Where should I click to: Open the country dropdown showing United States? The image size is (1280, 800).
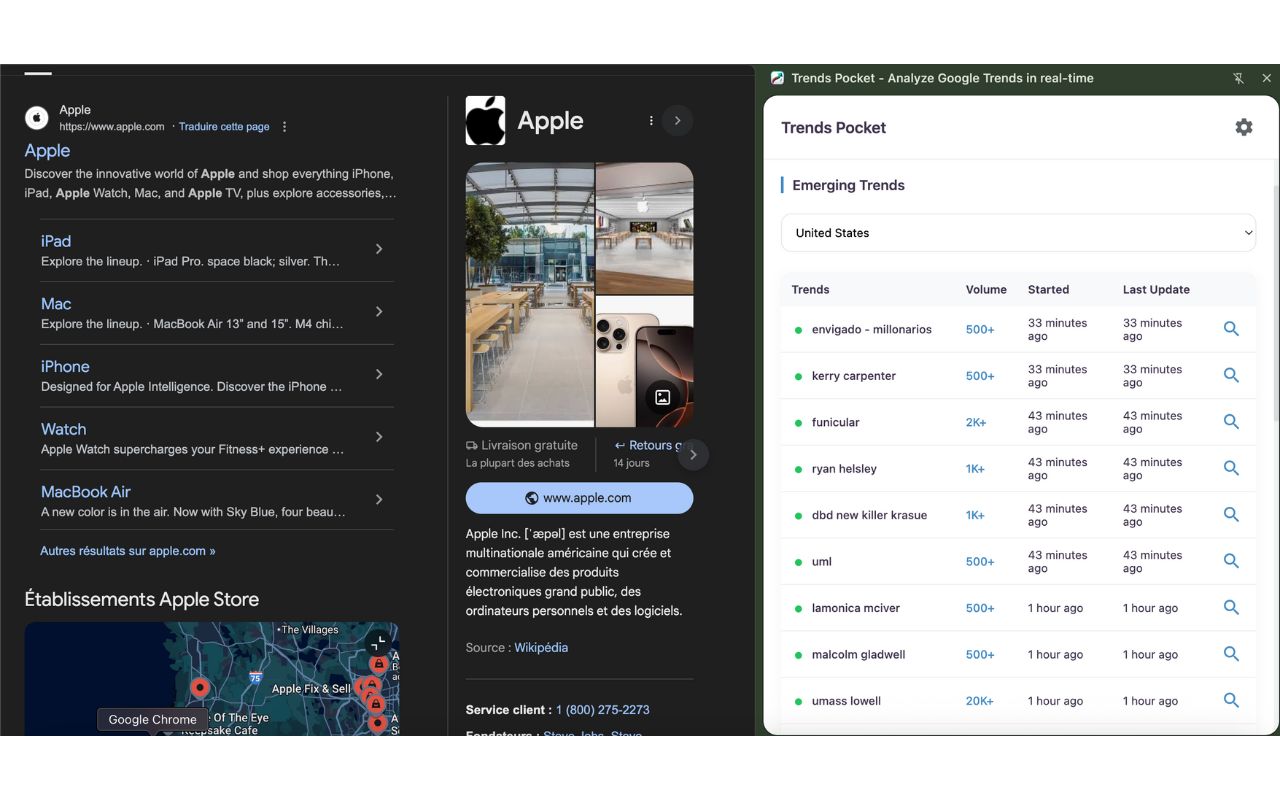[x=1018, y=233]
